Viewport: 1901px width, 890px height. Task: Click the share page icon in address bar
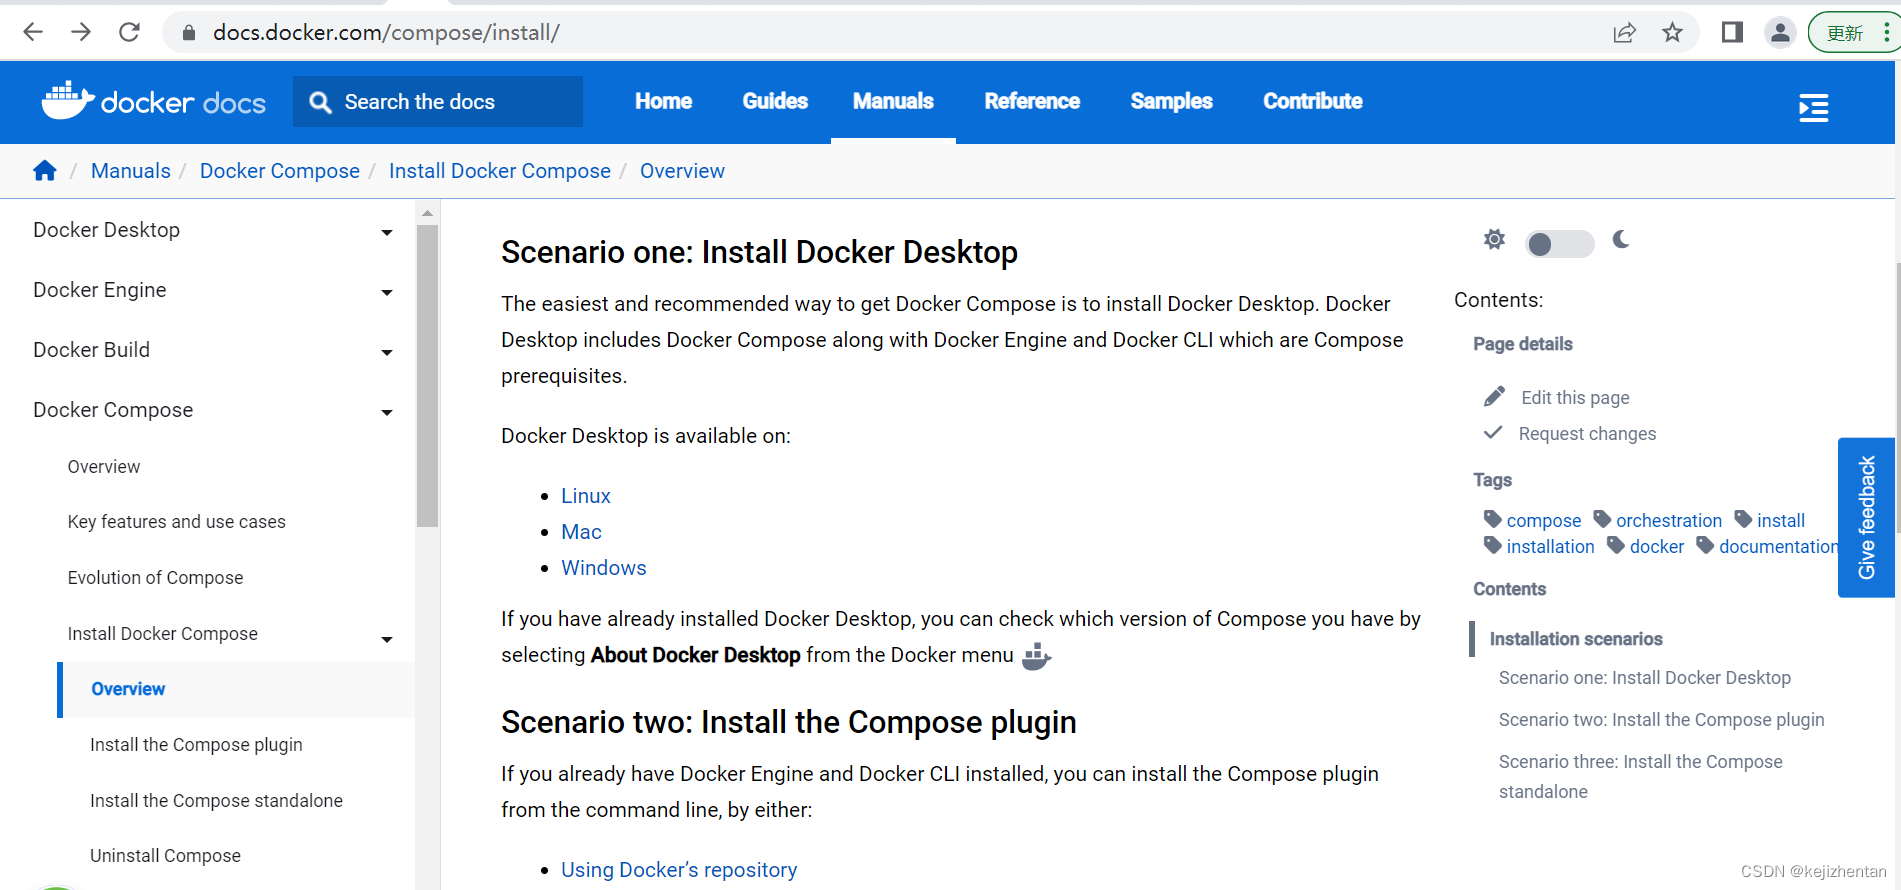(x=1625, y=33)
